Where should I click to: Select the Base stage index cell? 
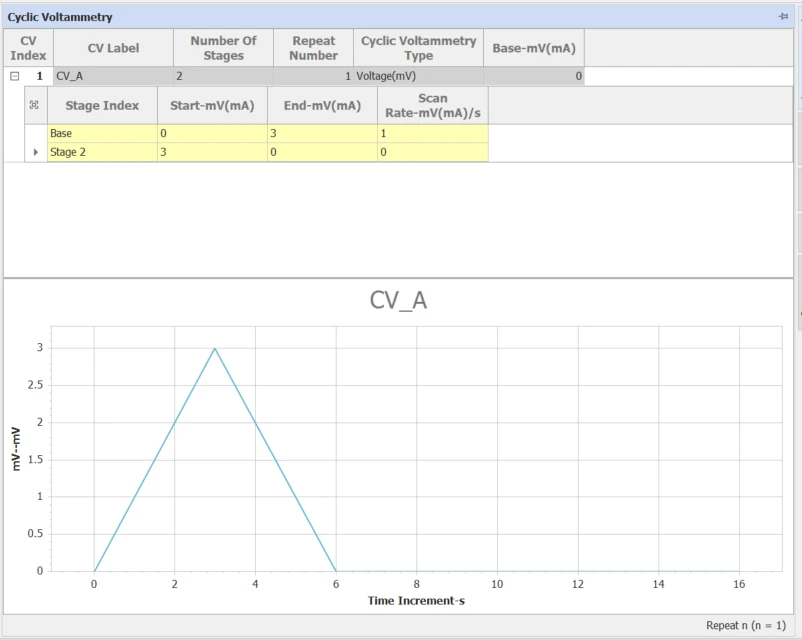tap(102, 134)
